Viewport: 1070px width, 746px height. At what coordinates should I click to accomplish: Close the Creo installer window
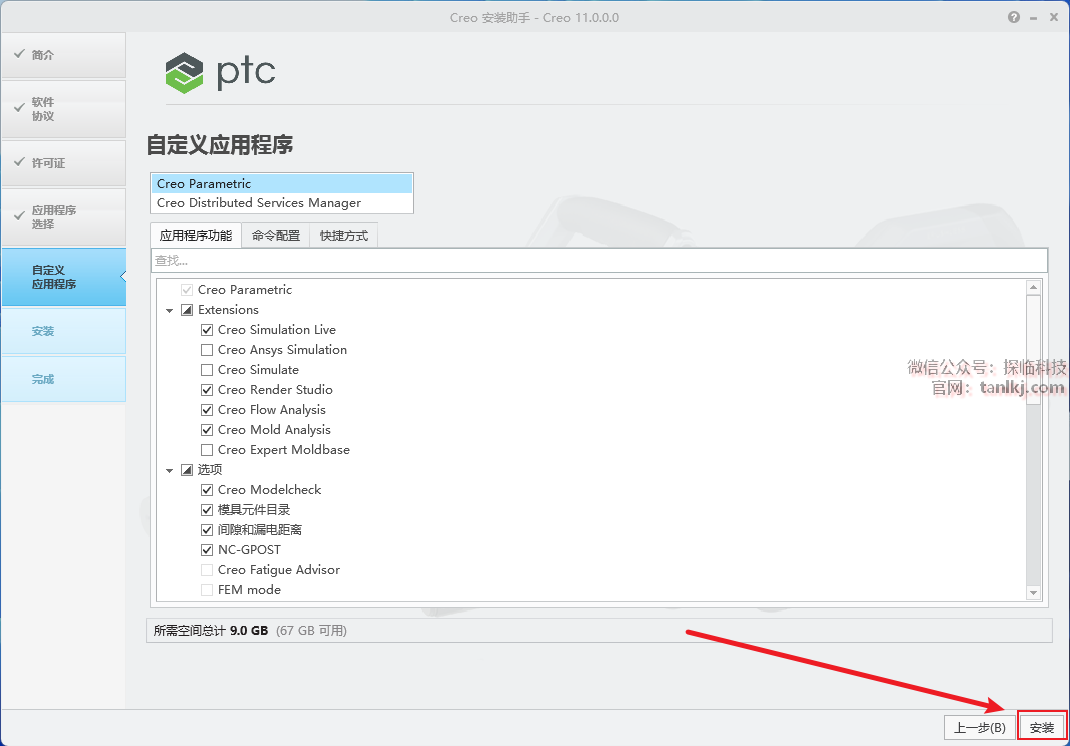[x=1054, y=17]
